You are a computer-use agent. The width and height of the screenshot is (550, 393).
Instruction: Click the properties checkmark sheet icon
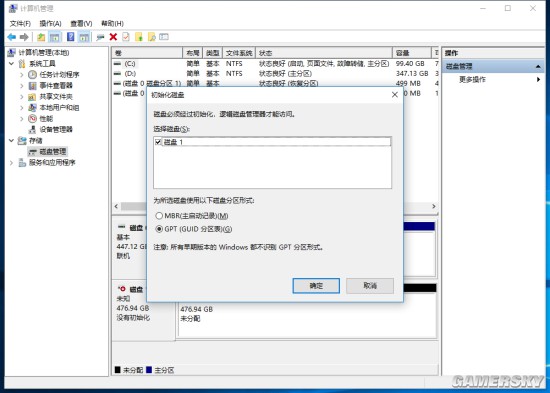126,37
